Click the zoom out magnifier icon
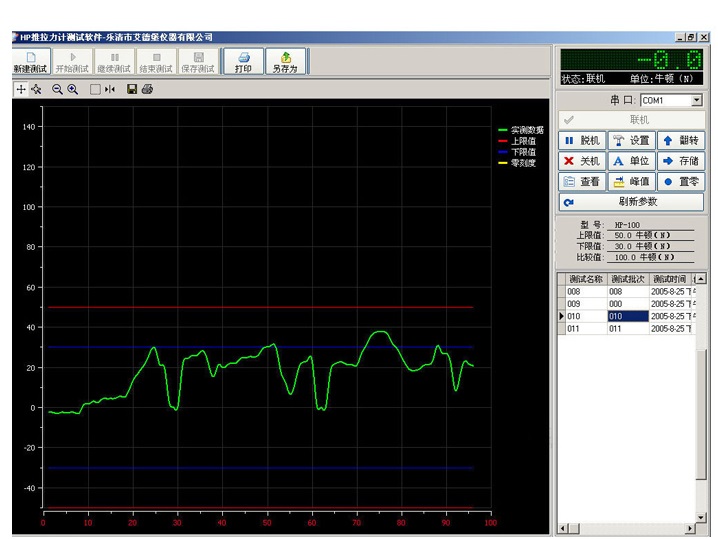Screen dimensions: 718x539 57,89
